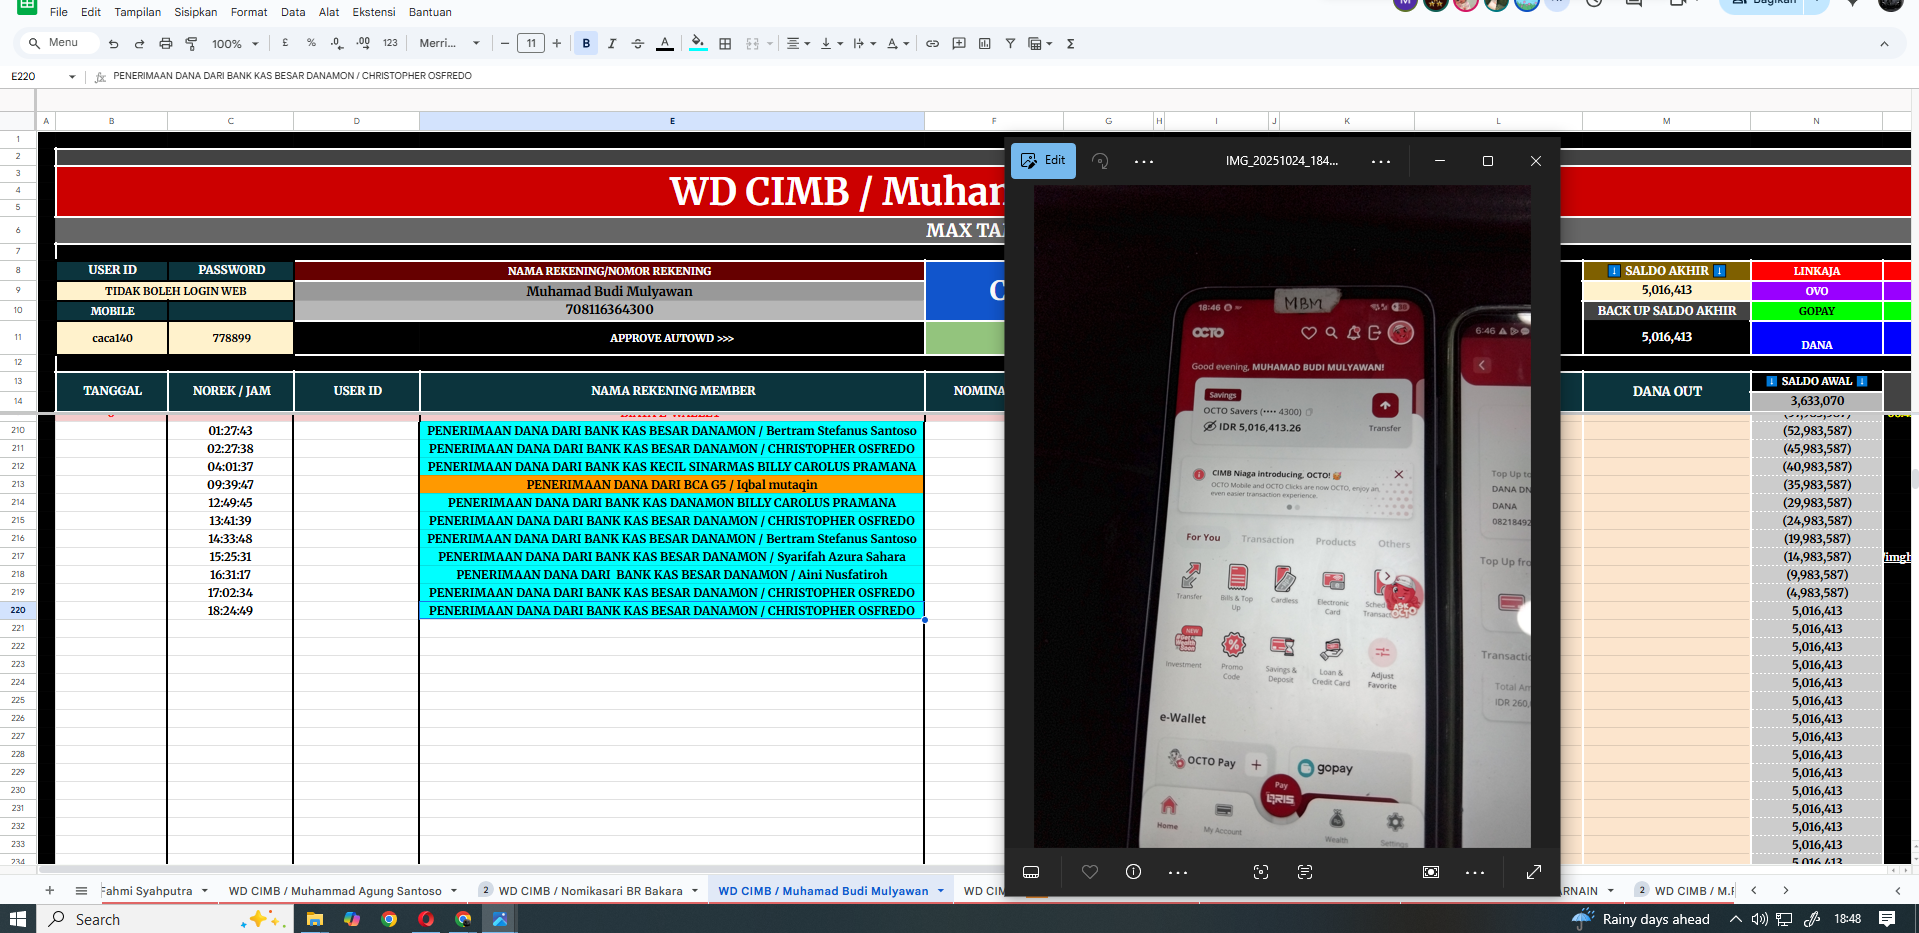
Task: Open the cell fill color picker
Action: click(x=698, y=43)
